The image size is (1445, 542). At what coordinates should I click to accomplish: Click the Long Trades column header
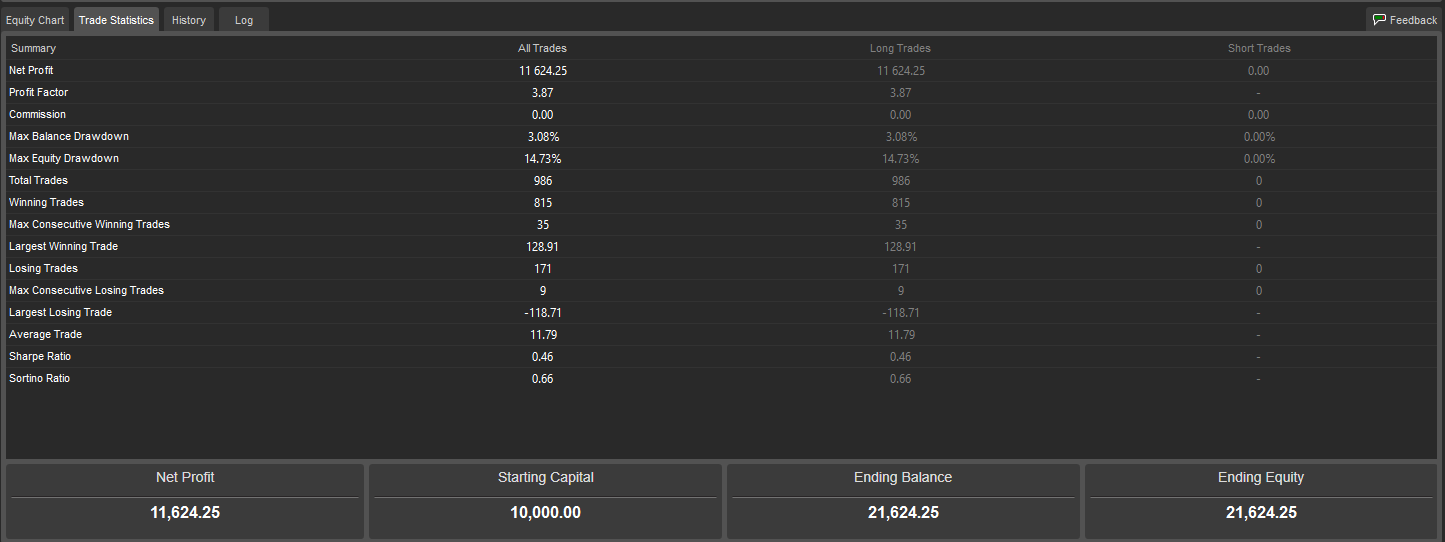pyautogui.click(x=900, y=48)
